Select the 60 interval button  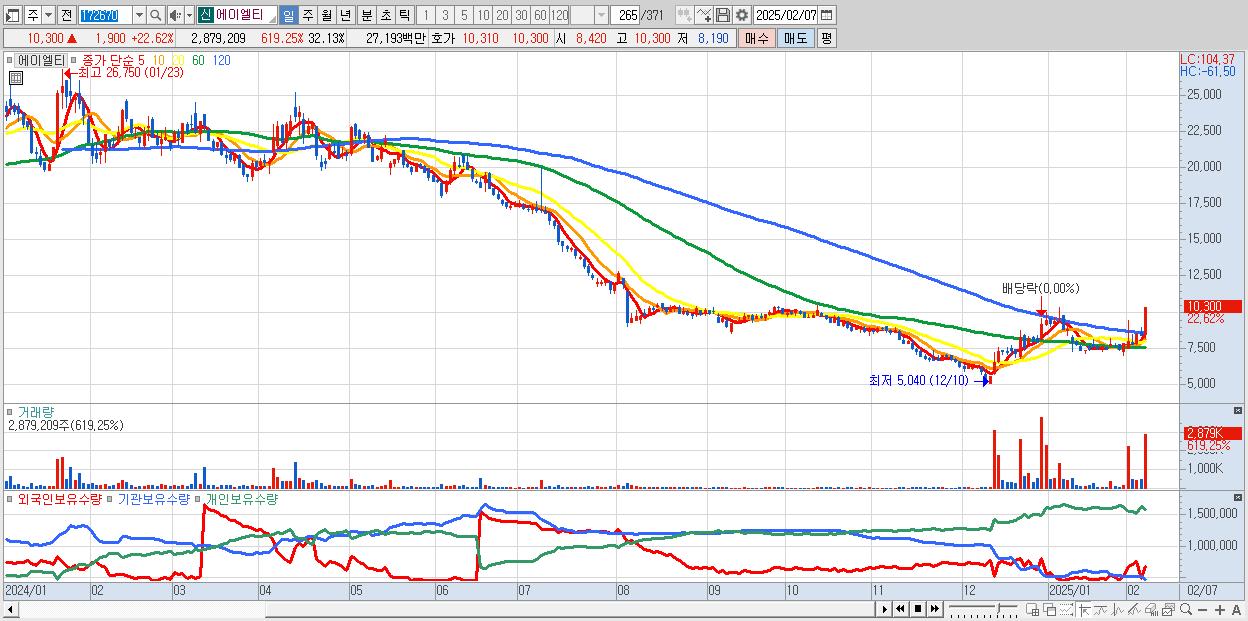(x=540, y=15)
